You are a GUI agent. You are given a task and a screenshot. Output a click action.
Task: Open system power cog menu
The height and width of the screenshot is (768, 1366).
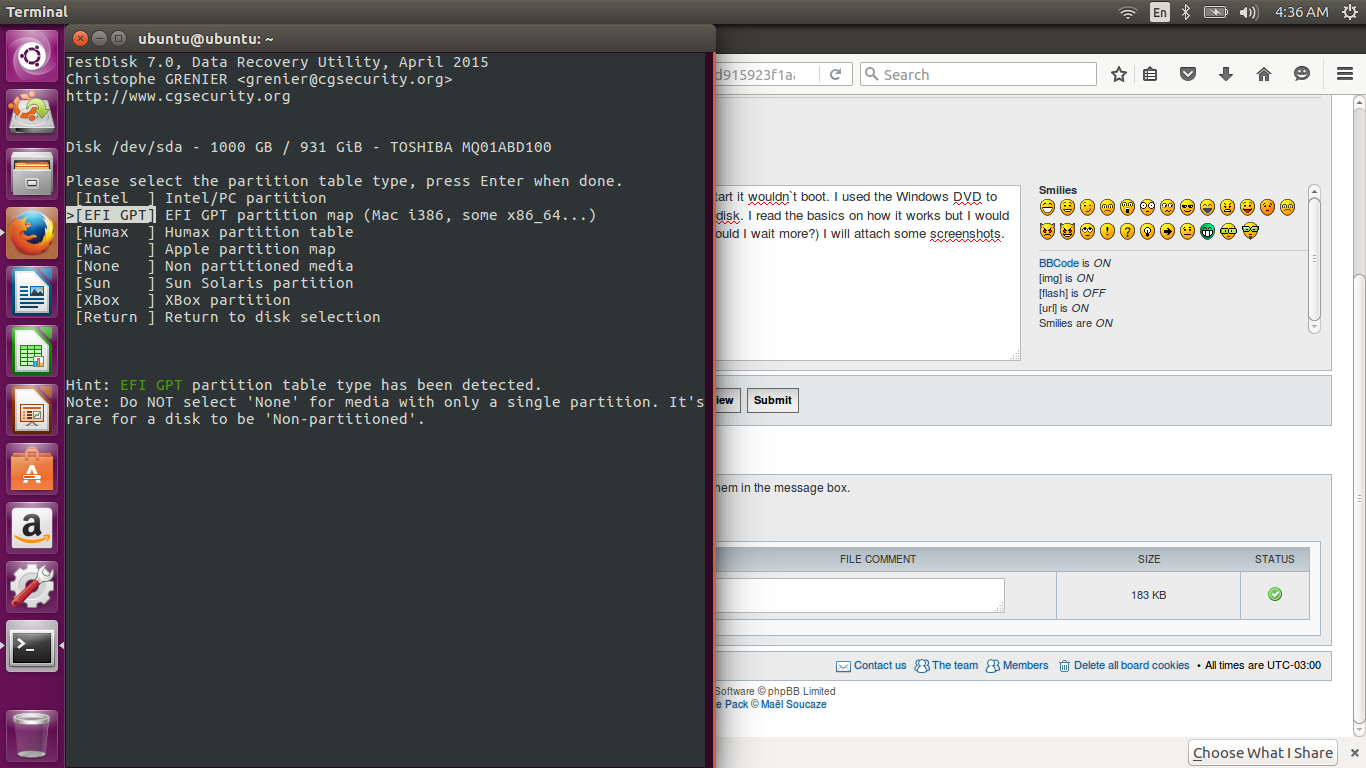click(x=1349, y=12)
